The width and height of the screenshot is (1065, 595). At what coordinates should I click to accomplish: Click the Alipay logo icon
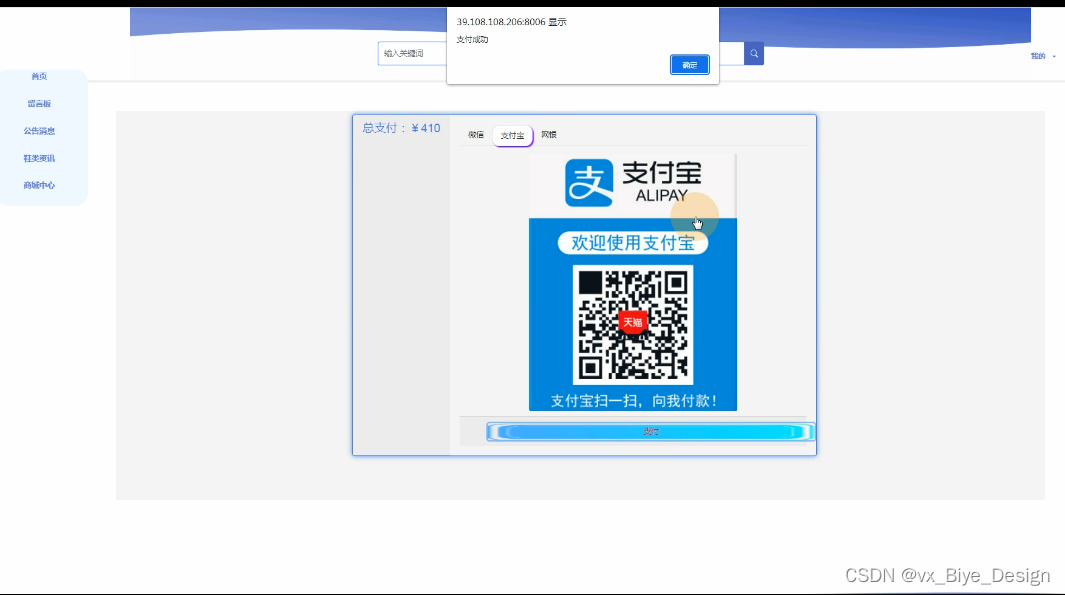(x=589, y=183)
